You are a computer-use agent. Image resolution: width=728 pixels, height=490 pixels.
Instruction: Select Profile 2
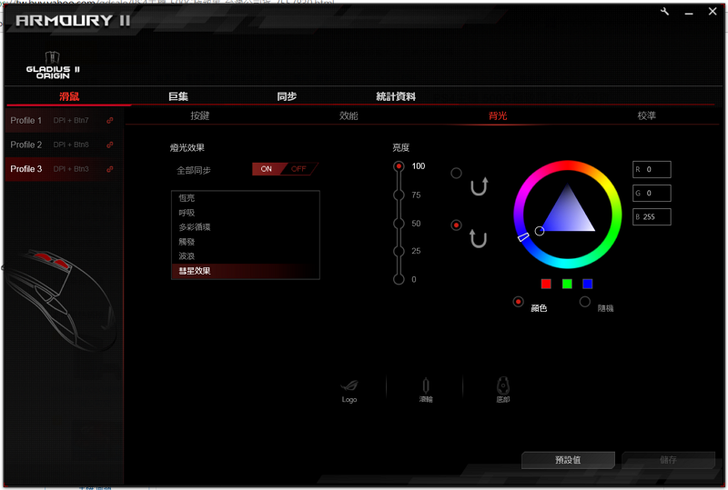(63, 144)
